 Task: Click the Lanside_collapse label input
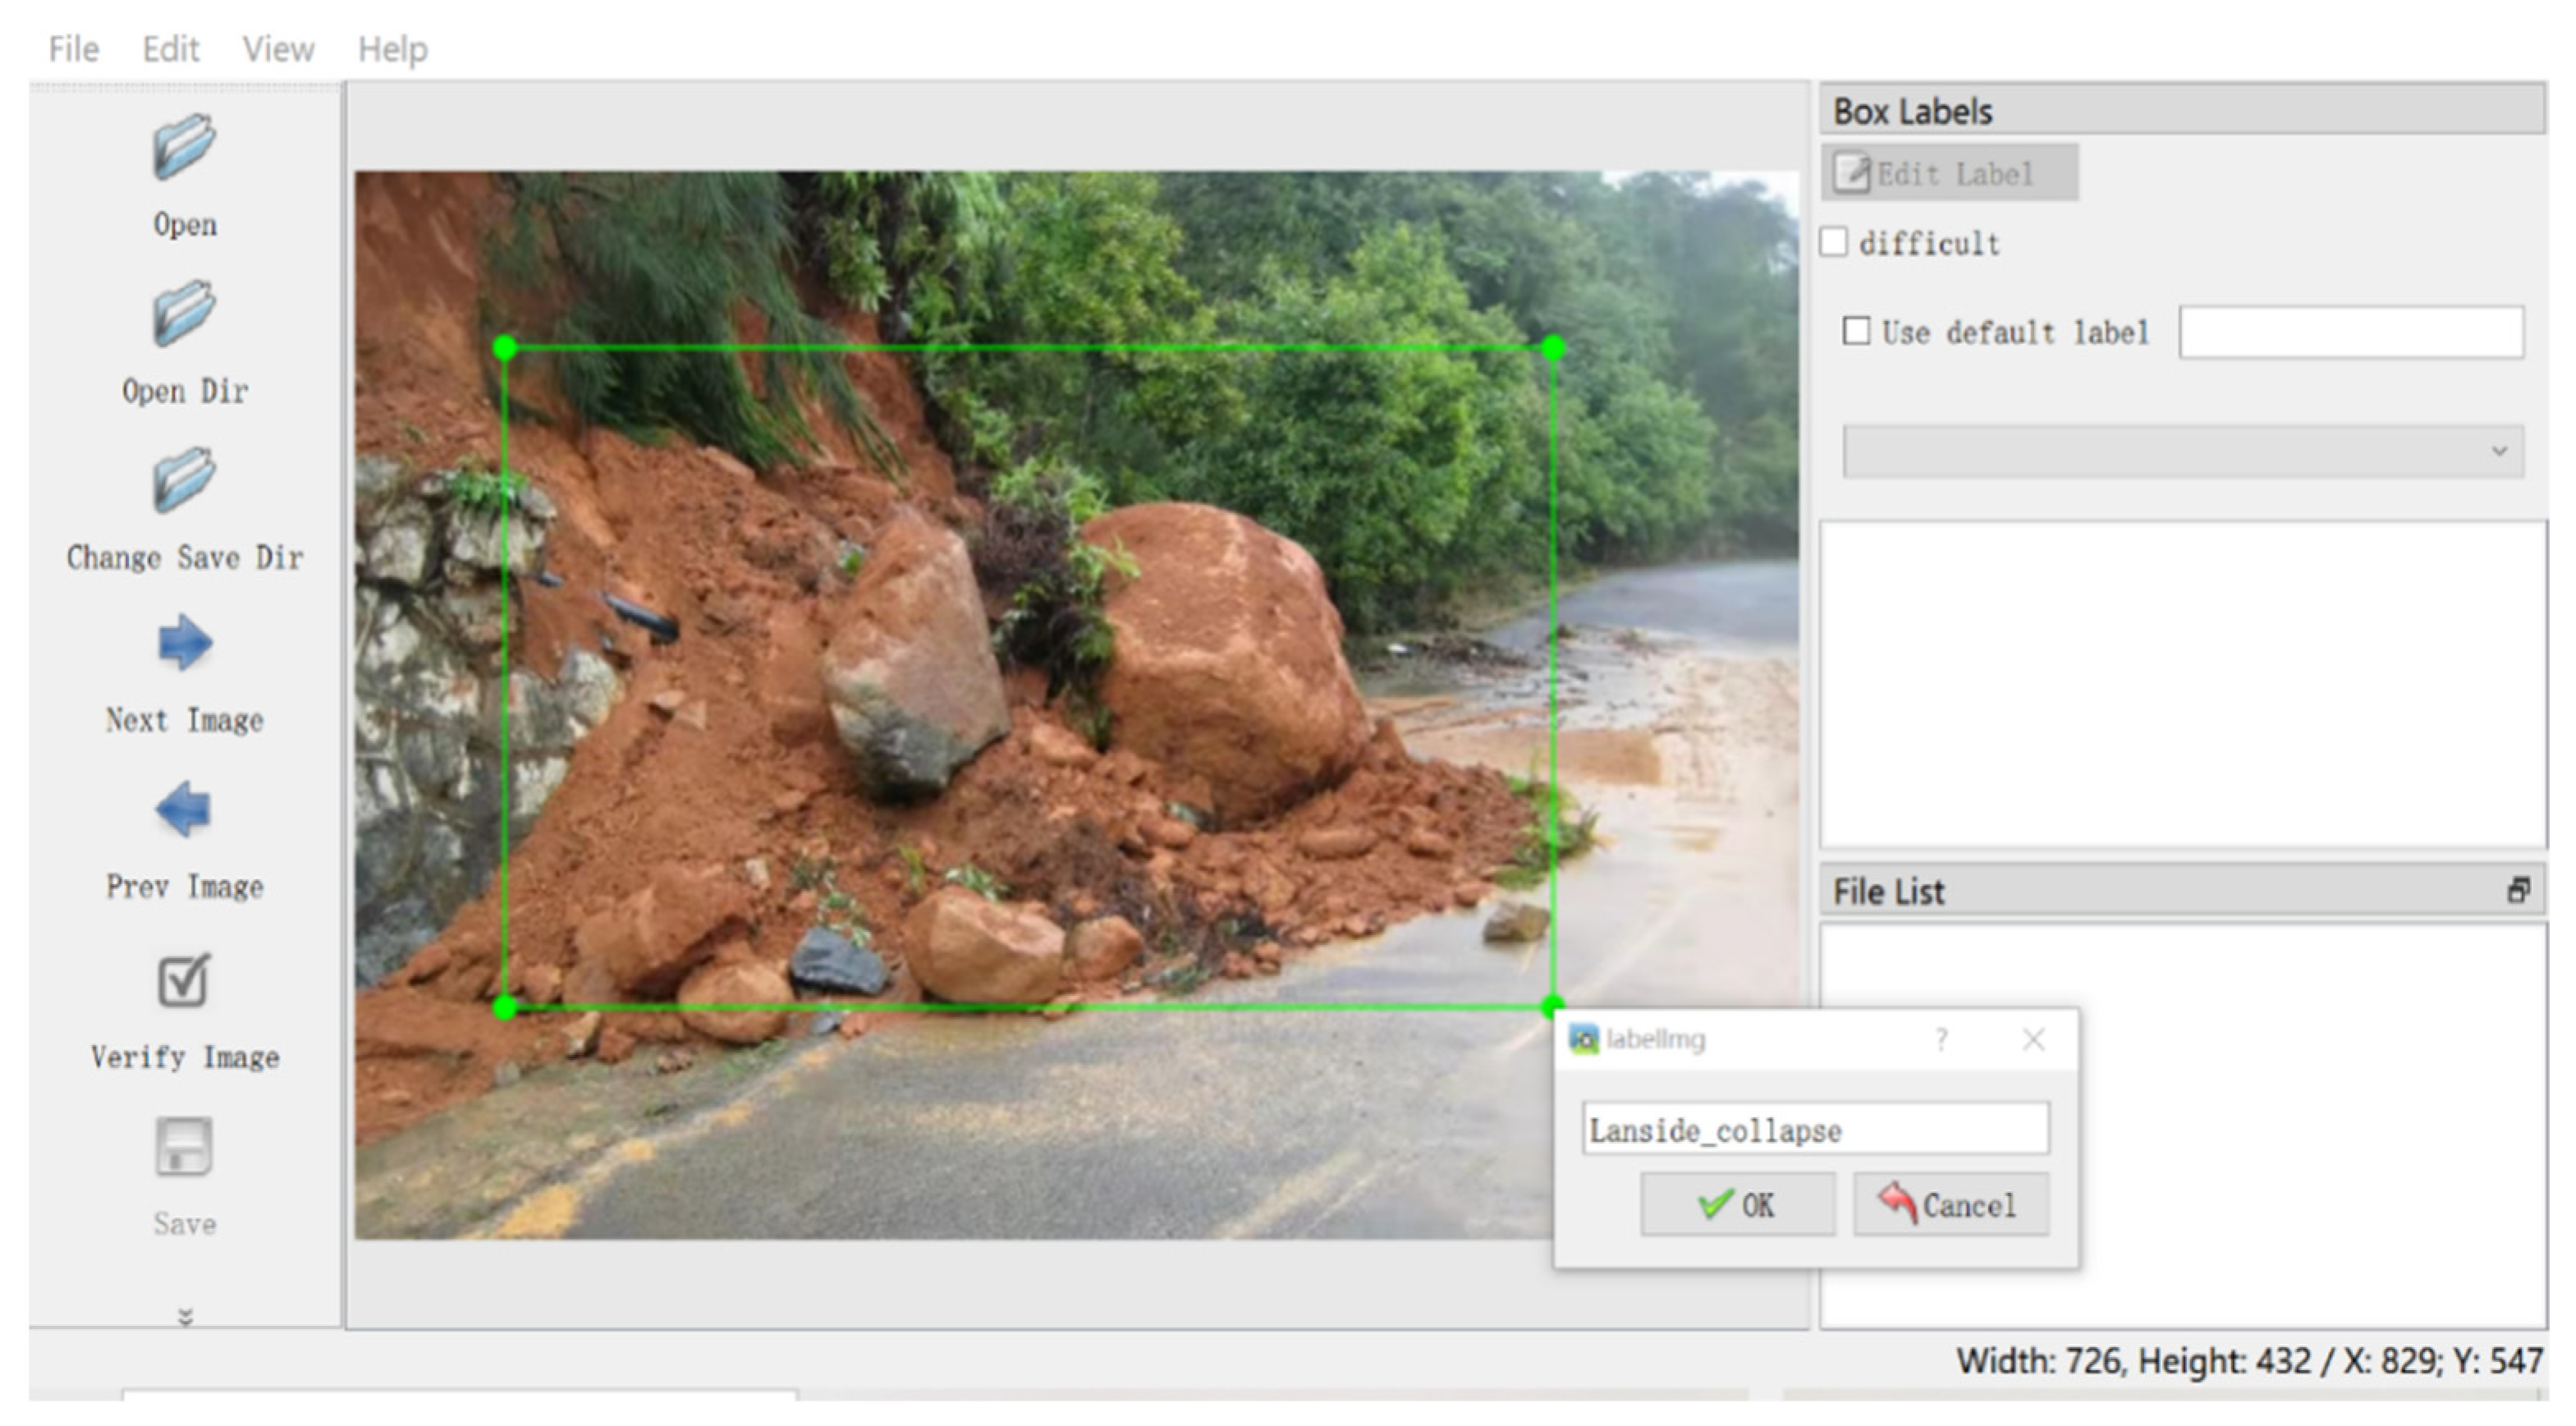[x=1815, y=1130]
